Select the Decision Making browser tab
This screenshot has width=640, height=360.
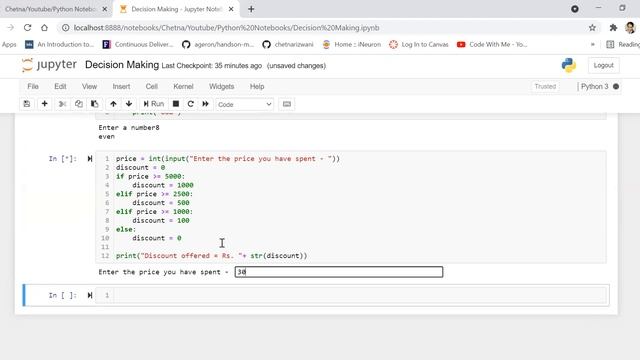[x=176, y=9]
